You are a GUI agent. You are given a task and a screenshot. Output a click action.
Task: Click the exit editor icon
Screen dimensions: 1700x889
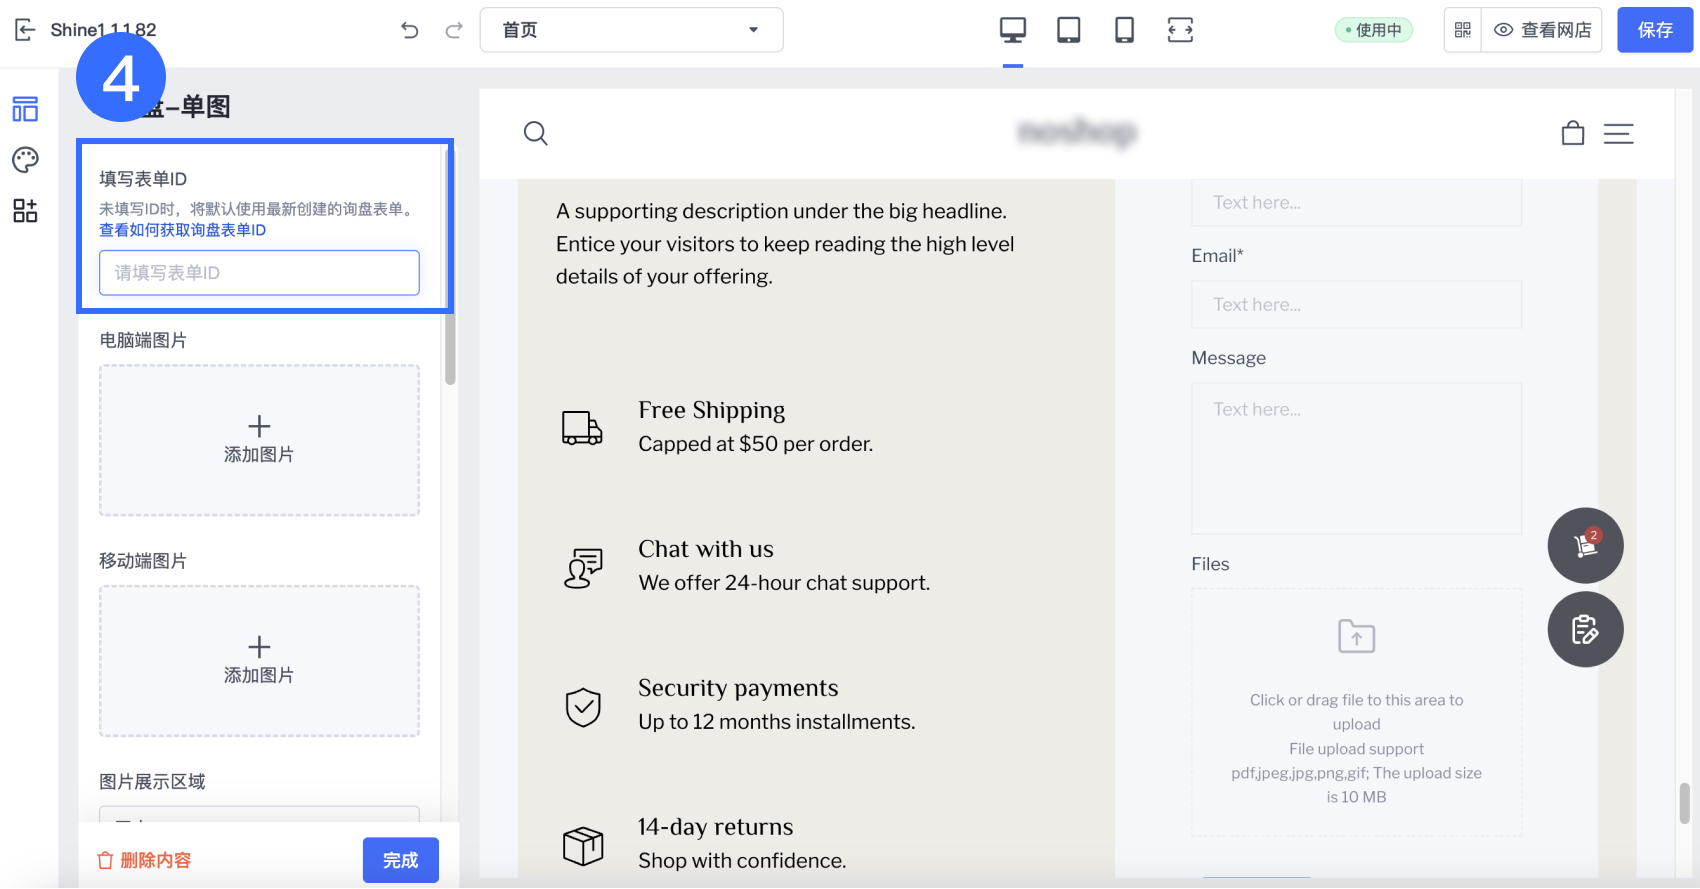click(26, 30)
